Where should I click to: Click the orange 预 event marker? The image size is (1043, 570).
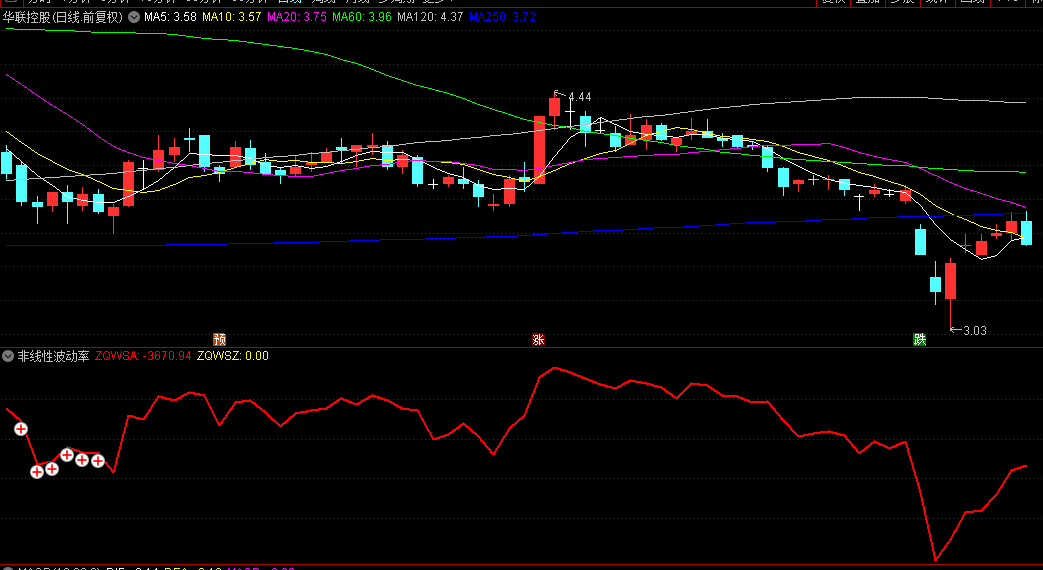[x=220, y=340]
